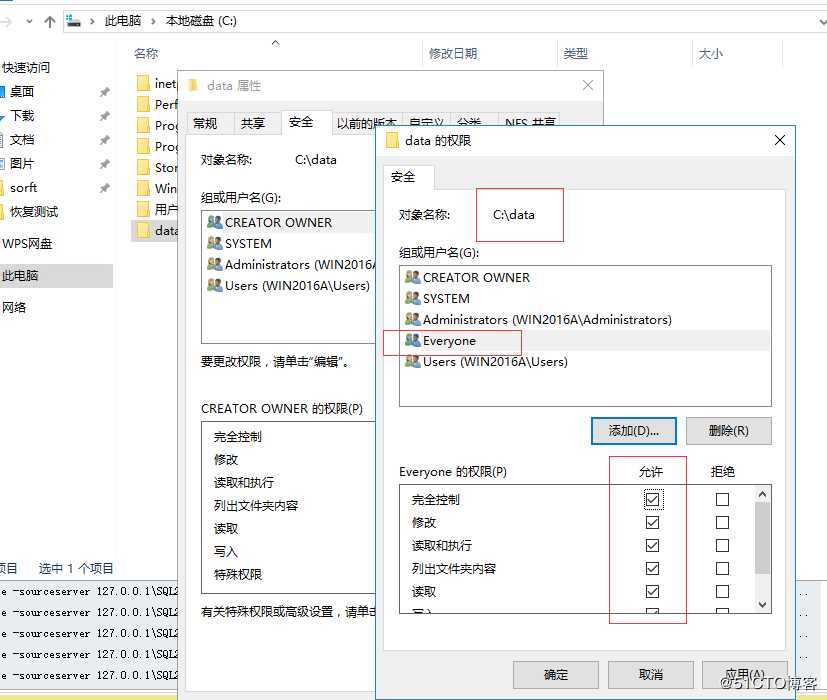The width and height of the screenshot is (827, 700).
Task: Select the Perf folder icon
Action: coord(143,104)
